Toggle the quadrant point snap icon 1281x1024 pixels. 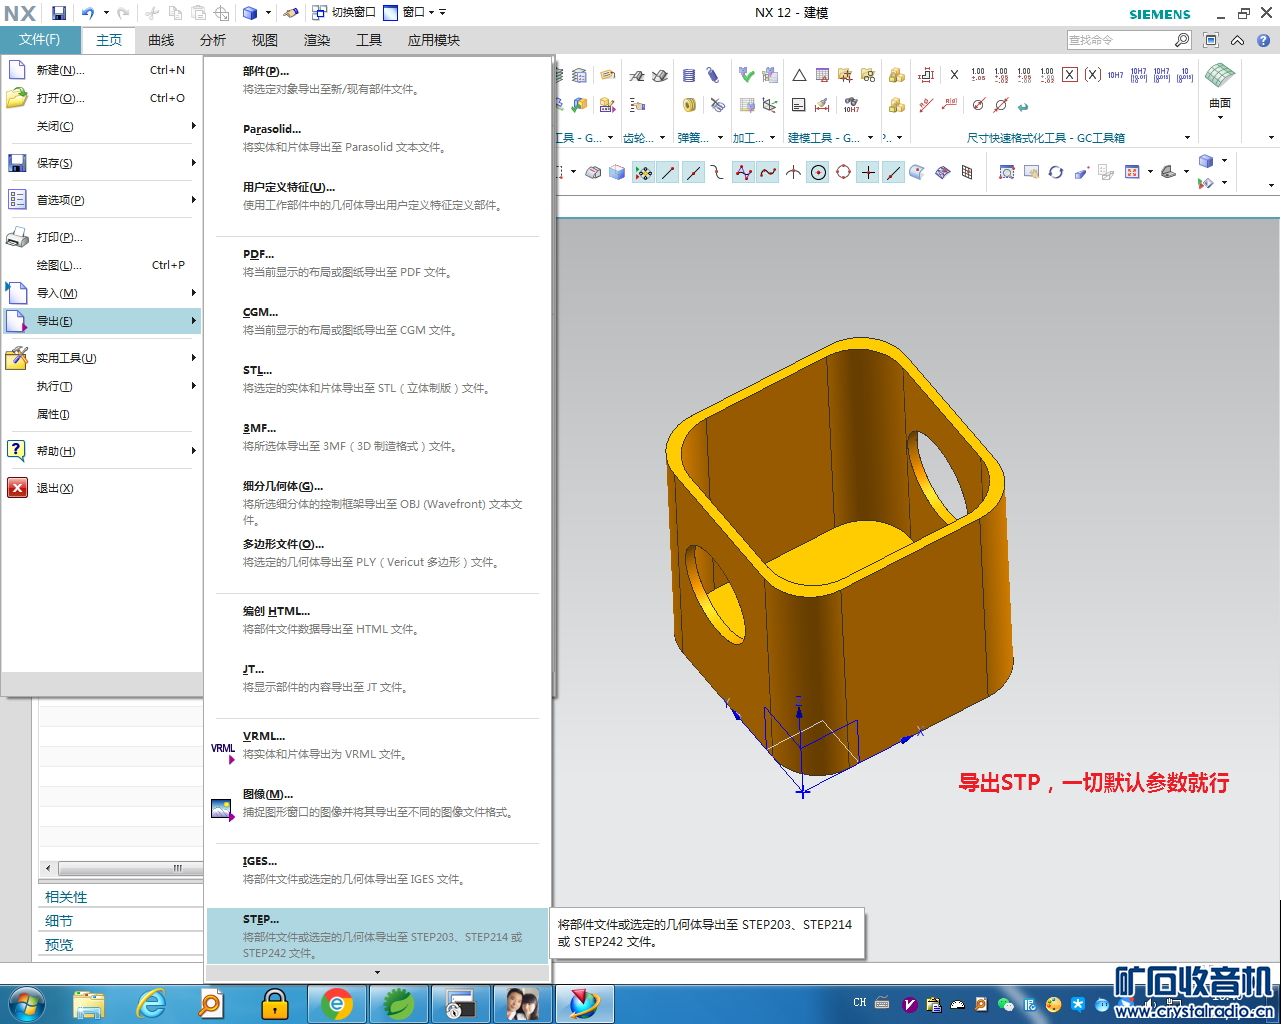click(843, 172)
